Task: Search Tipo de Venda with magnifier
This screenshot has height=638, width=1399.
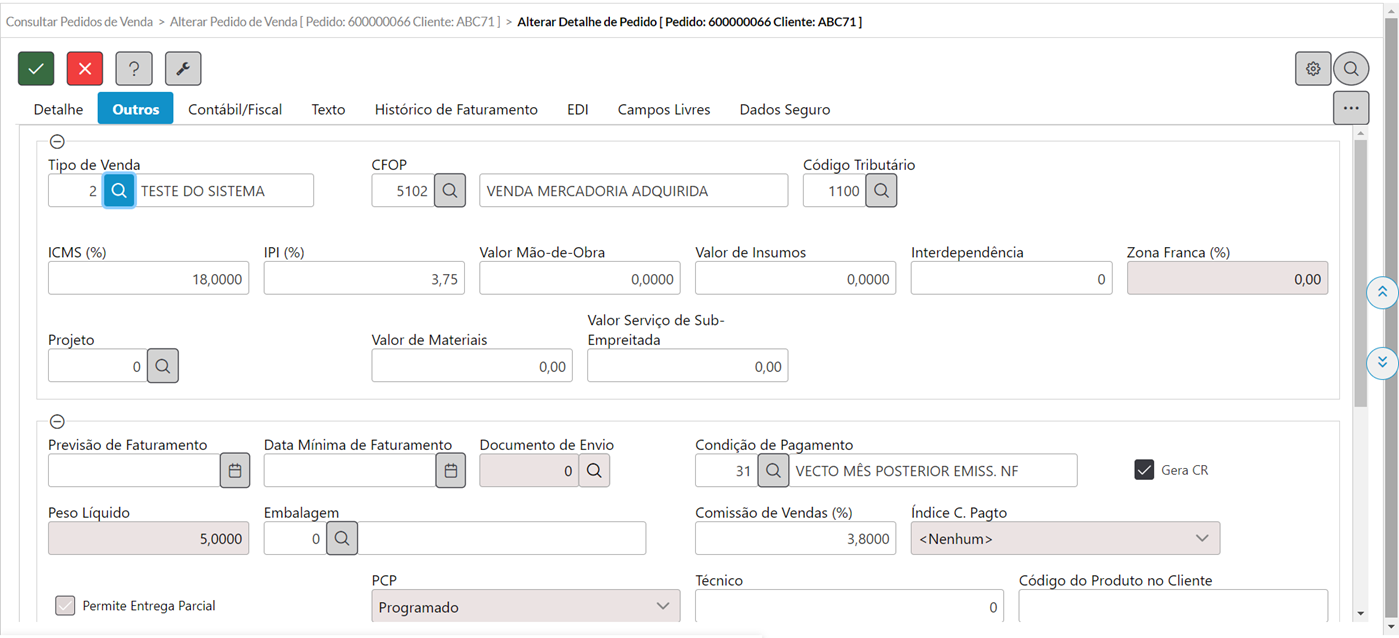Action: (x=119, y=190)
